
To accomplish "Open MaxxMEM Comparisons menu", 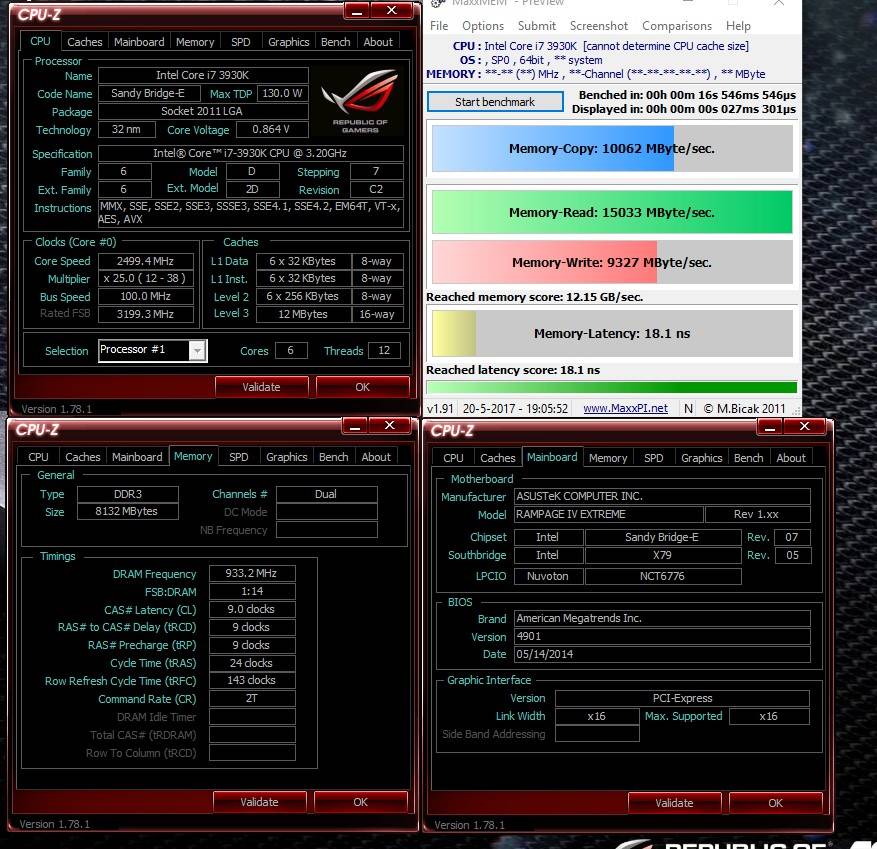I will (x=677, y=26).
